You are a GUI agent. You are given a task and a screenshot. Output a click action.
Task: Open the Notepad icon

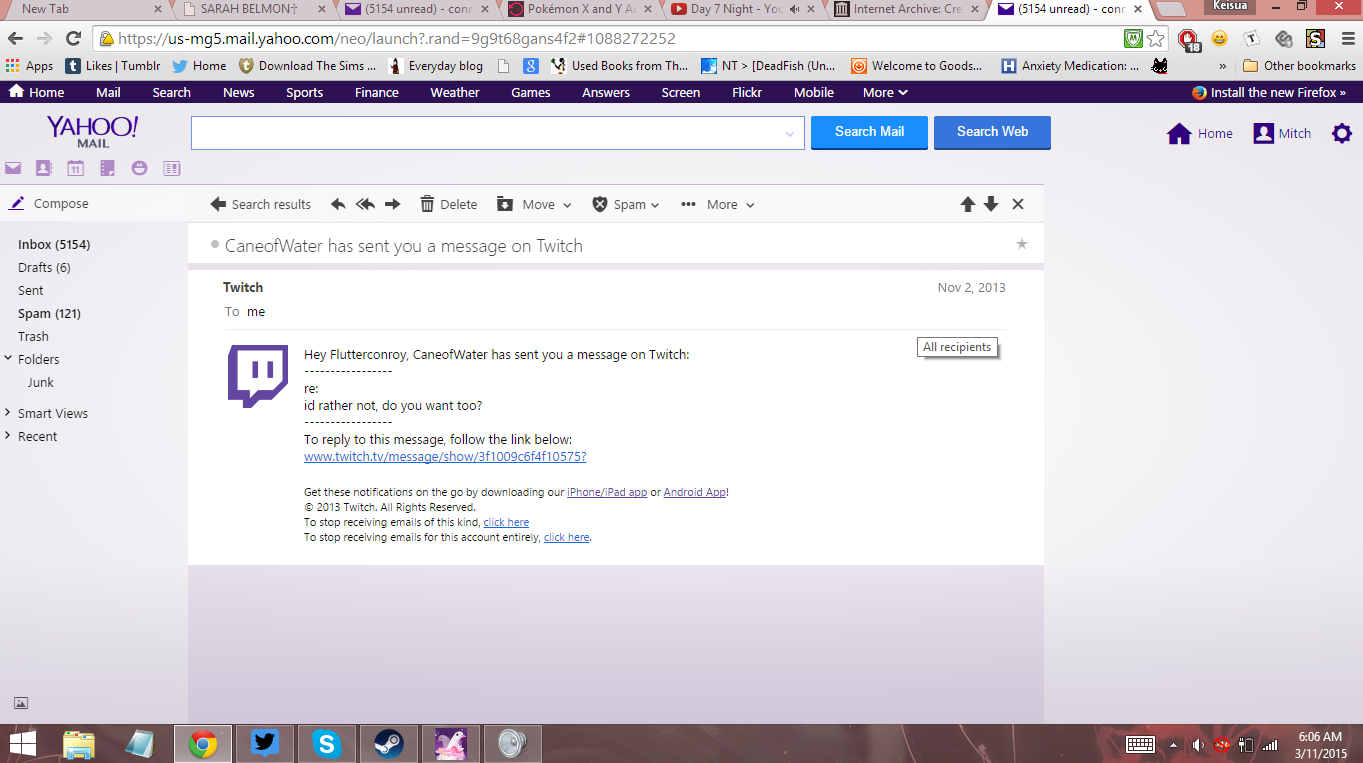coord(107,168)
